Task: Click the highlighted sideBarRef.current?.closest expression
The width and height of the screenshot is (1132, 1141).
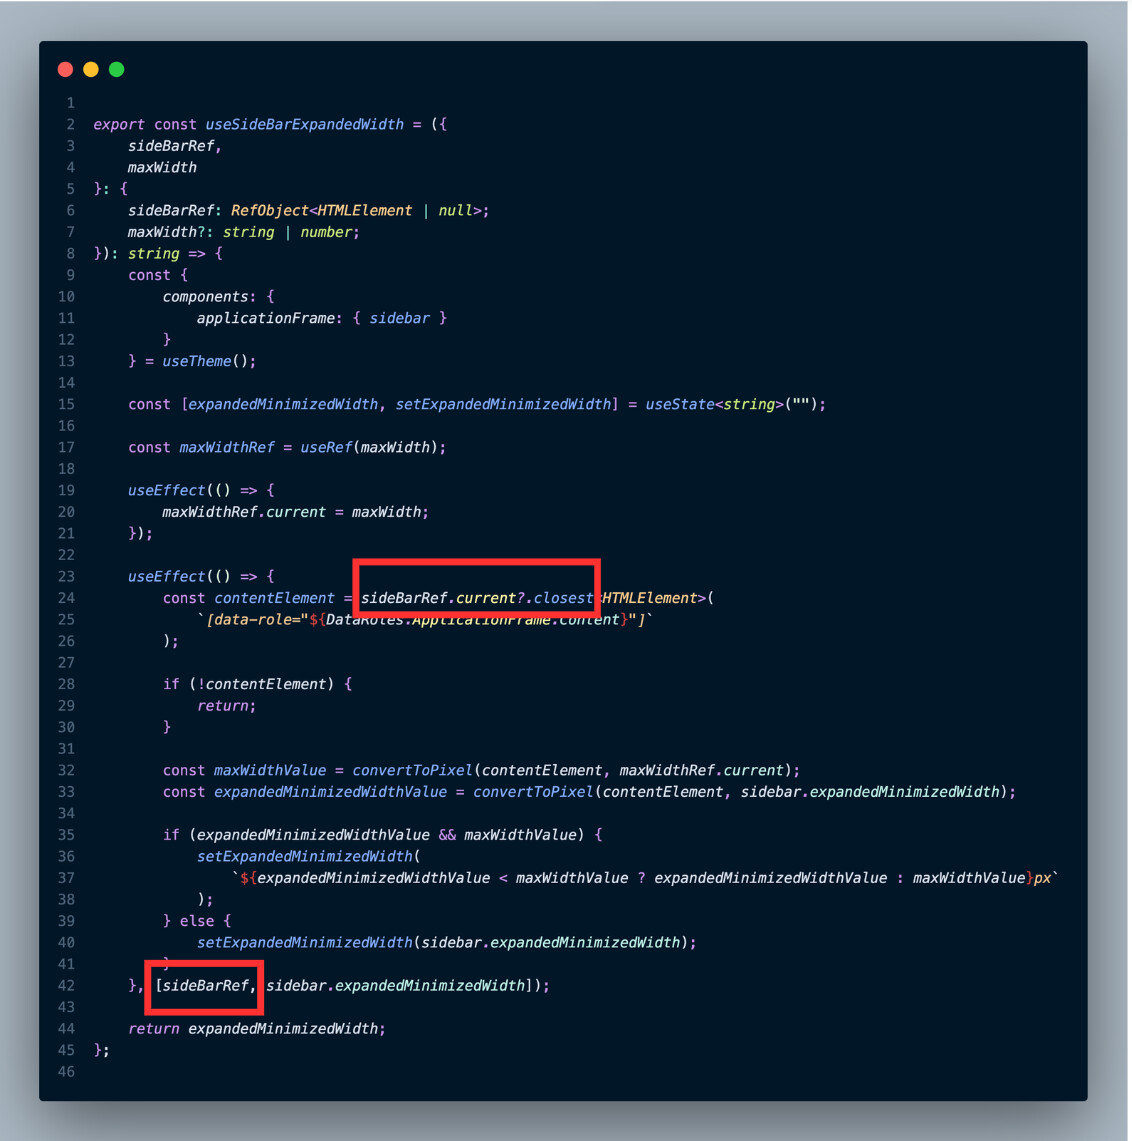Action: [477, 598]
